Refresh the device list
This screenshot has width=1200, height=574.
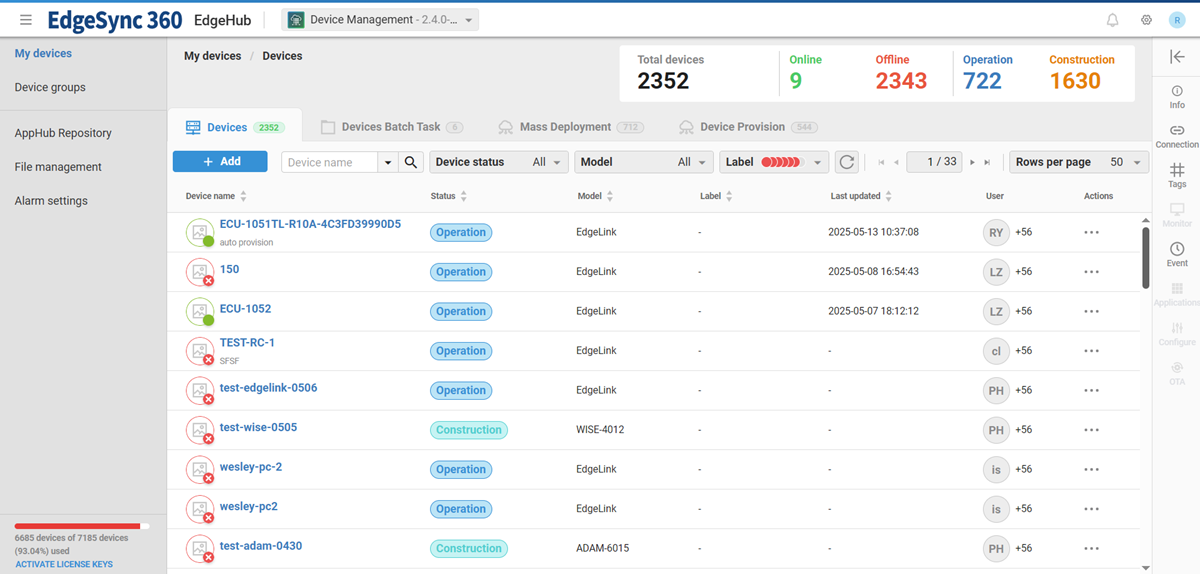coord(847,162)
